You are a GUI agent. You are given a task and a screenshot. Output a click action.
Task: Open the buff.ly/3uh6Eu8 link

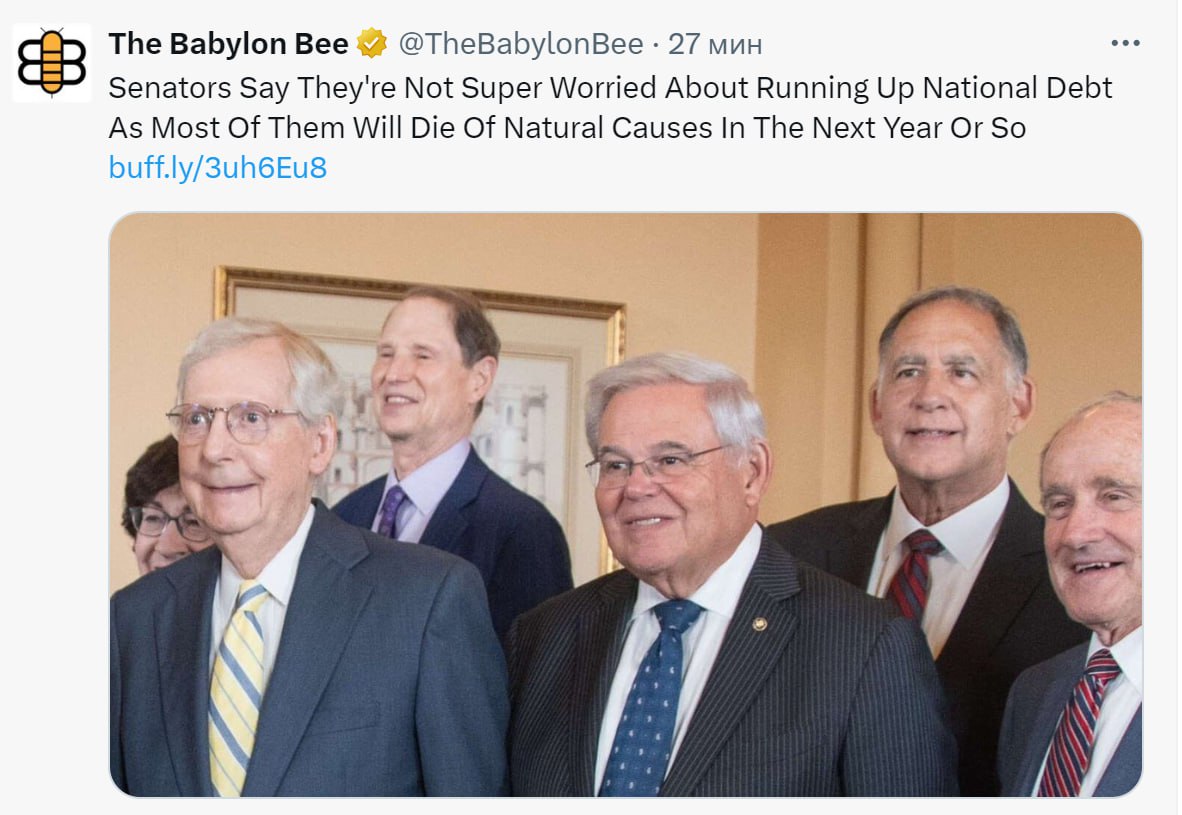coord(218,167)
